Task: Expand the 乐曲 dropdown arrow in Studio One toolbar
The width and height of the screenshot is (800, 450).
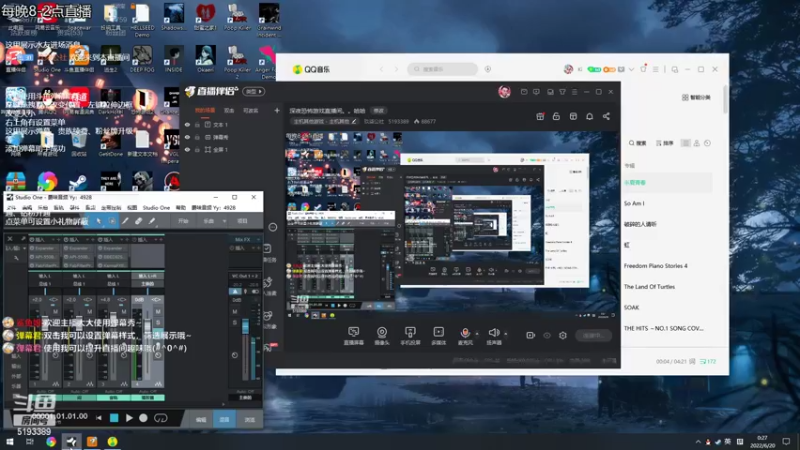Action: click(x=224, y=221)
